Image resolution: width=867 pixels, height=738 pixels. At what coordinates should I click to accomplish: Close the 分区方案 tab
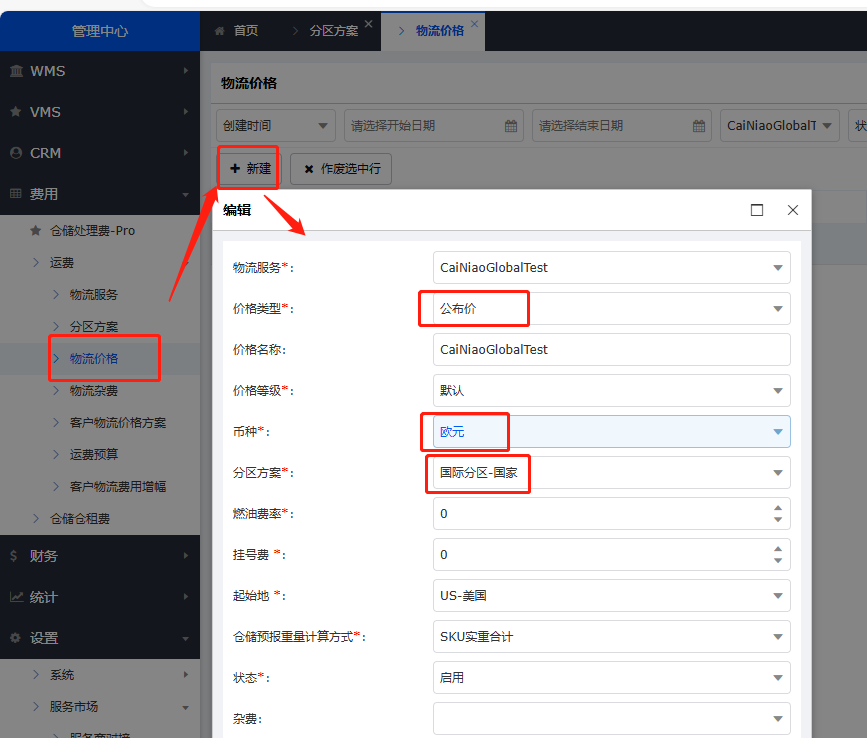pos(369,24)
